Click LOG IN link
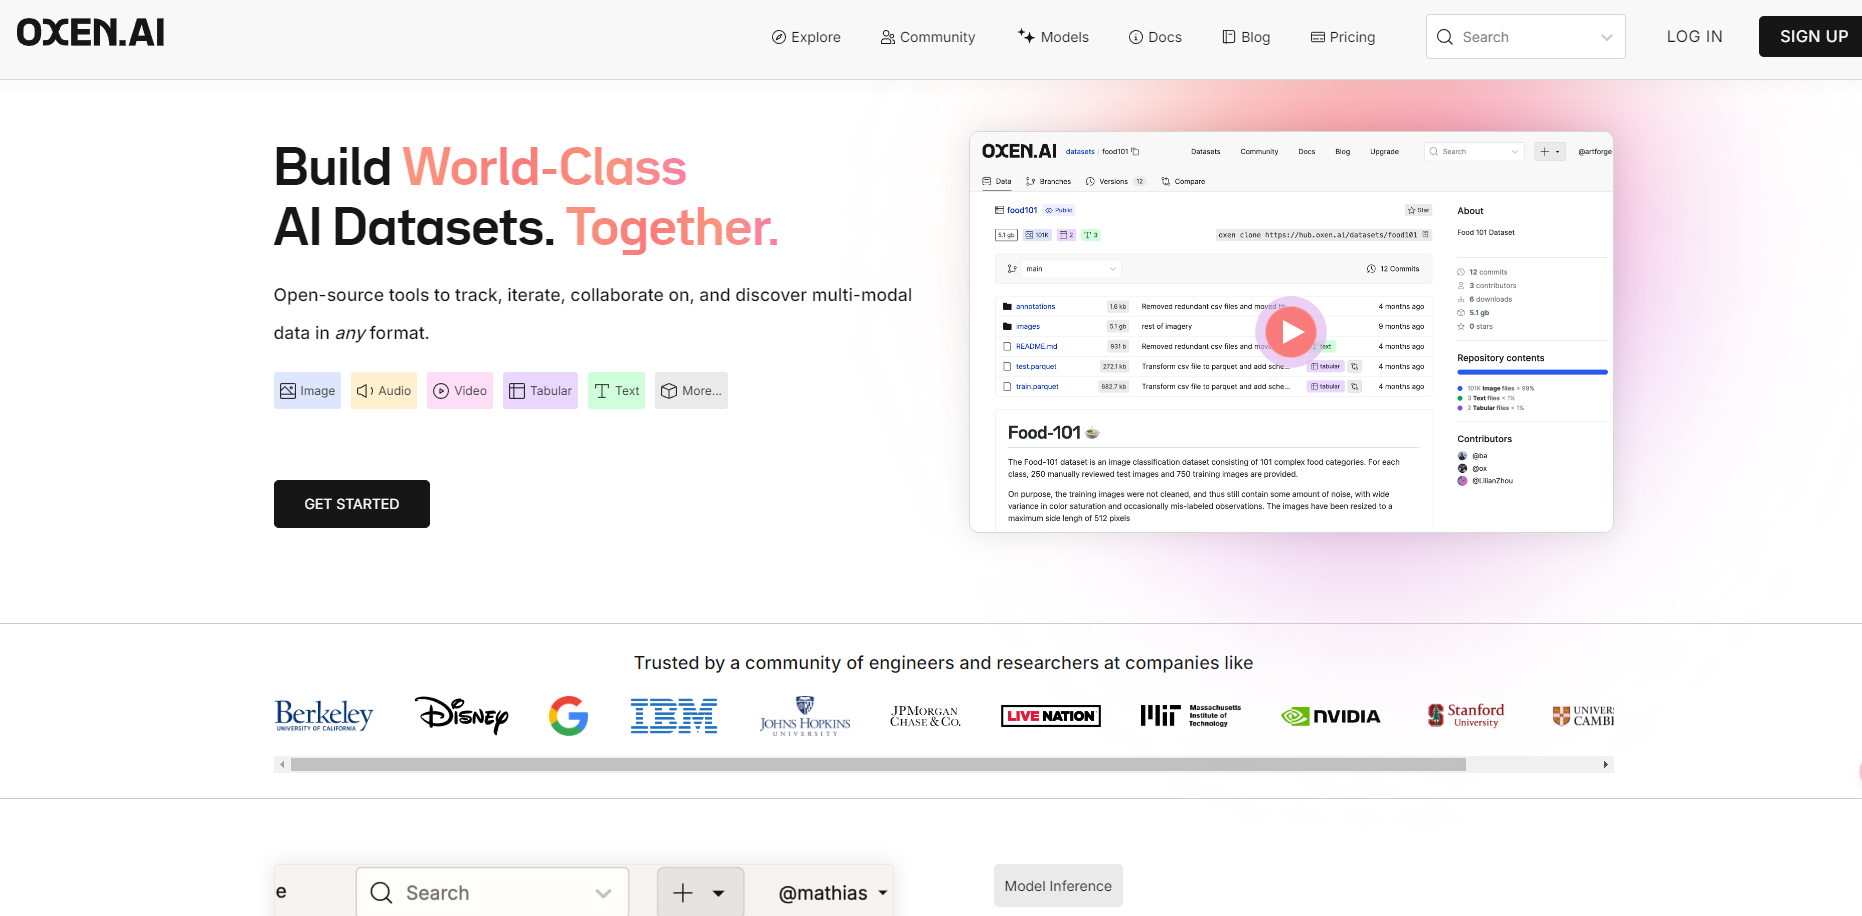Screen dimensions: 1862x916 (x=1694, y=36)
